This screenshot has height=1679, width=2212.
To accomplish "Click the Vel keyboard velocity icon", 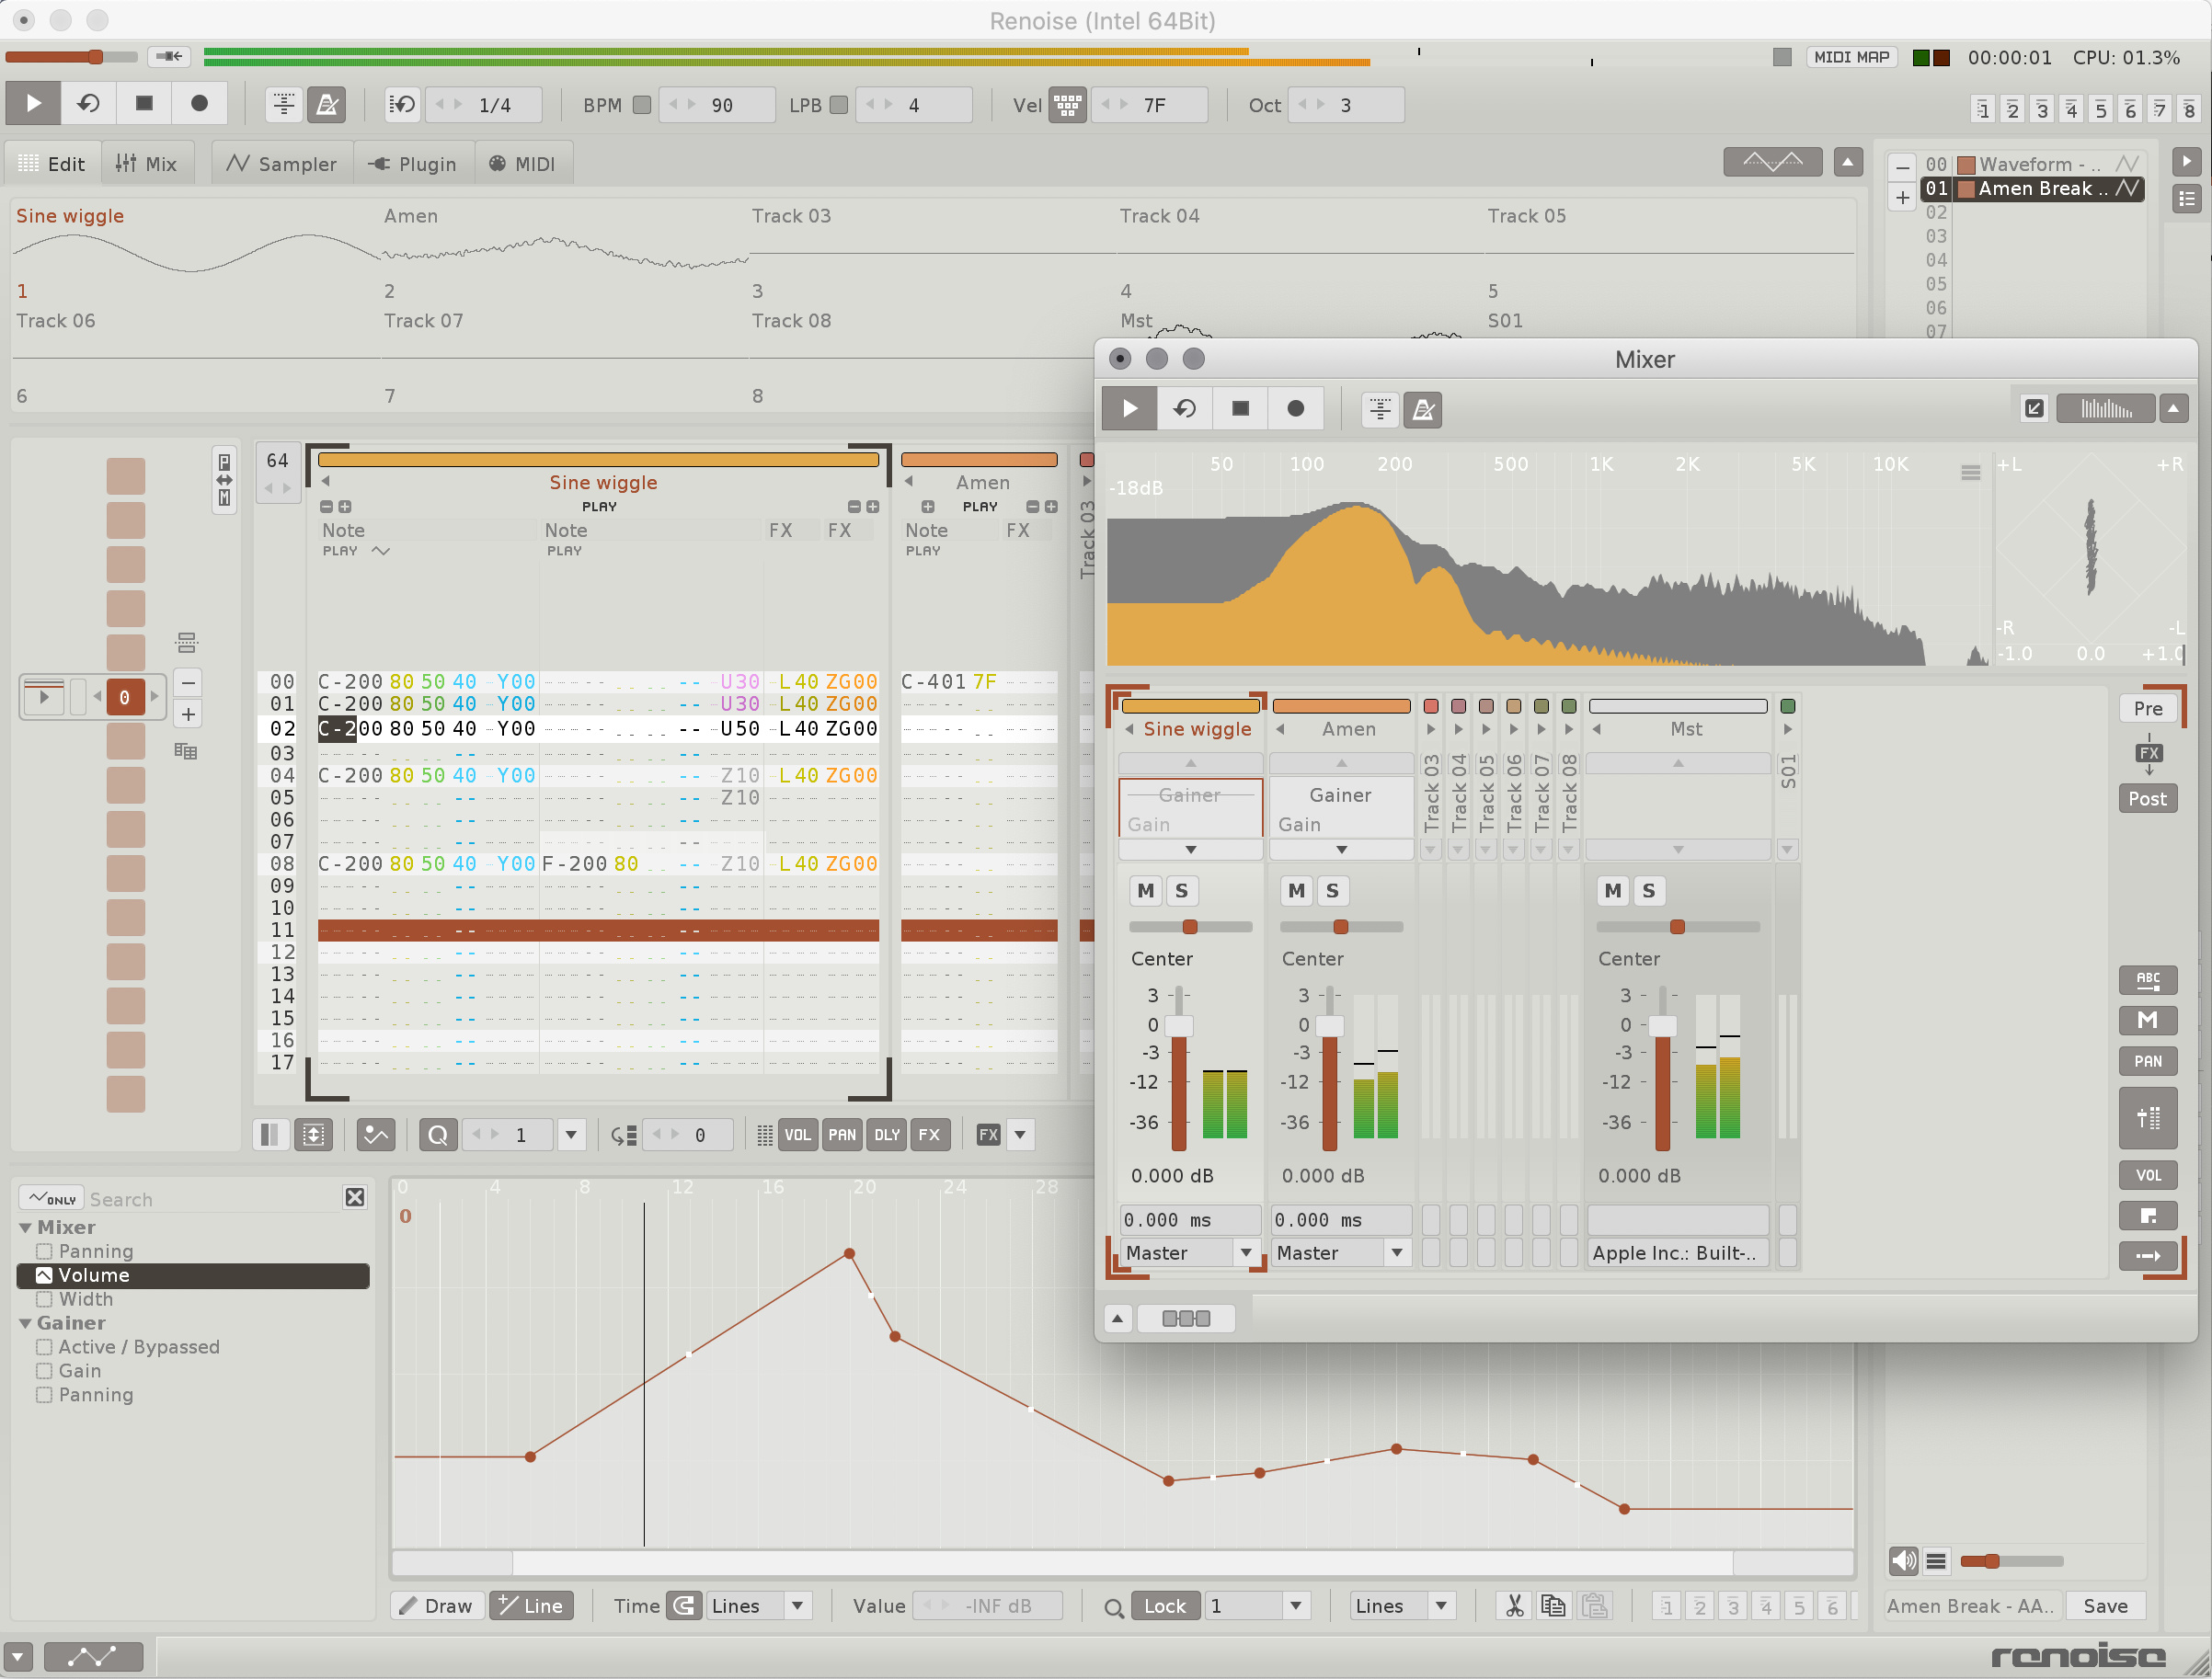I will 1067,104.
